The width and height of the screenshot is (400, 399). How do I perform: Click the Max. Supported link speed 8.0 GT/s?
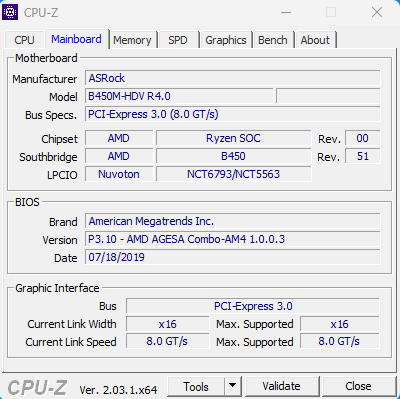(x=339, y=342)
